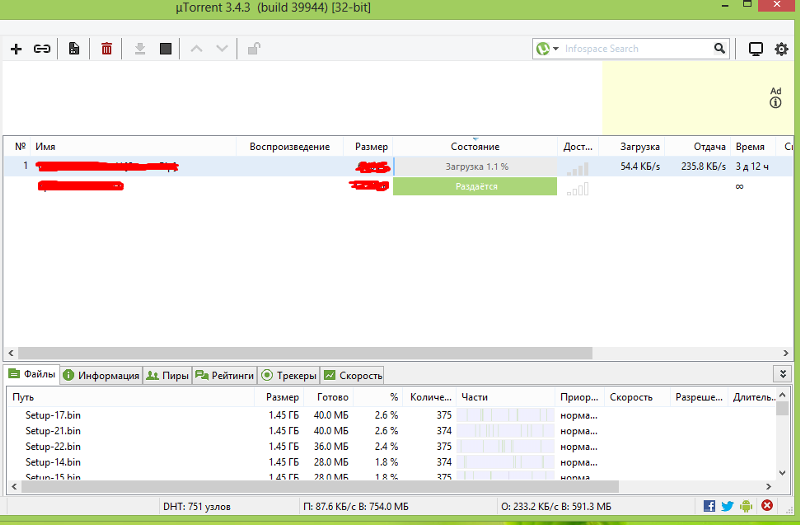Open the Twitter share icon

728,506
